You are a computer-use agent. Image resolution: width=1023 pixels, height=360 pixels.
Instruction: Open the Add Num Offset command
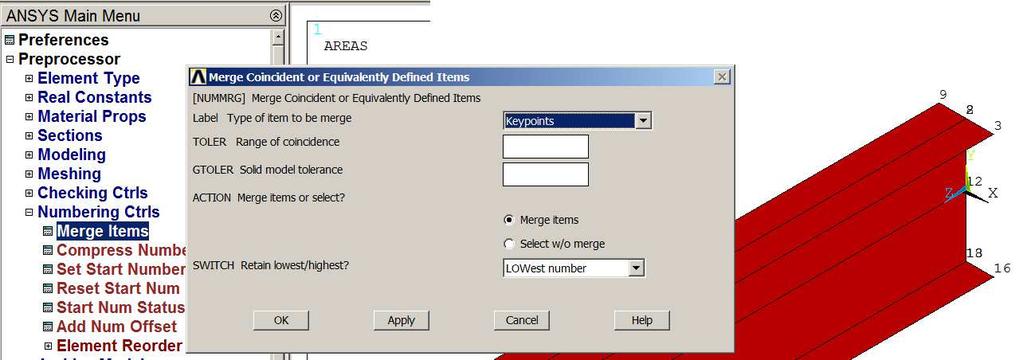pyautogui.click(x=117, y=327)
